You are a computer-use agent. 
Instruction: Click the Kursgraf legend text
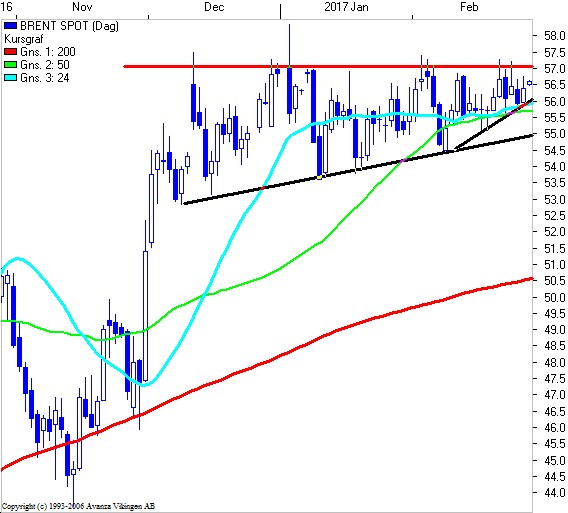point(24,39)
